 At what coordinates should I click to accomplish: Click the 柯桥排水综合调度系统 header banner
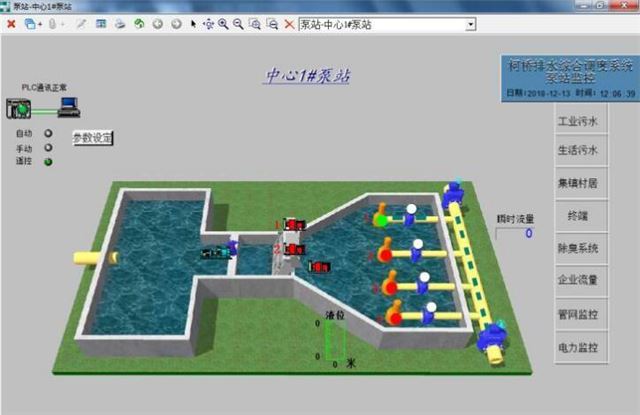tap(570, 78)
